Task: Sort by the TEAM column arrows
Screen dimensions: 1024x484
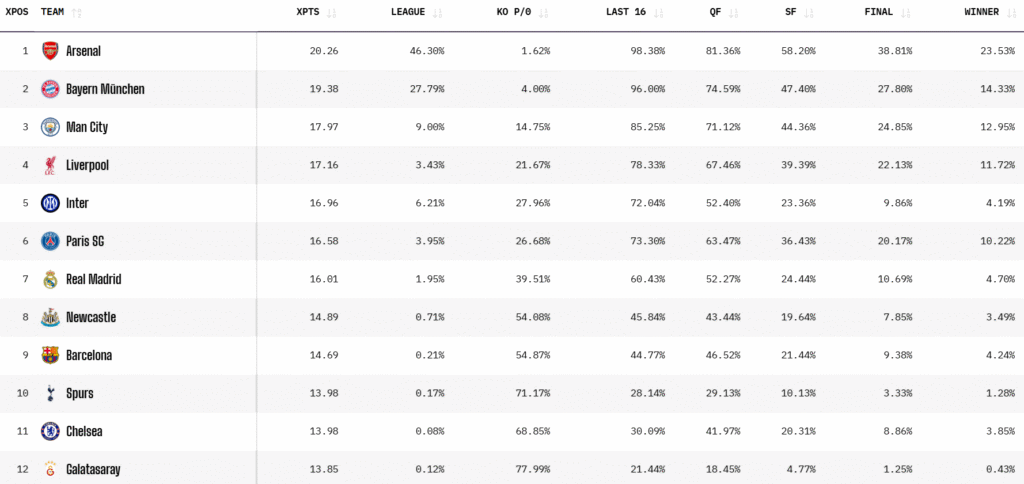Action: (77, 13)
